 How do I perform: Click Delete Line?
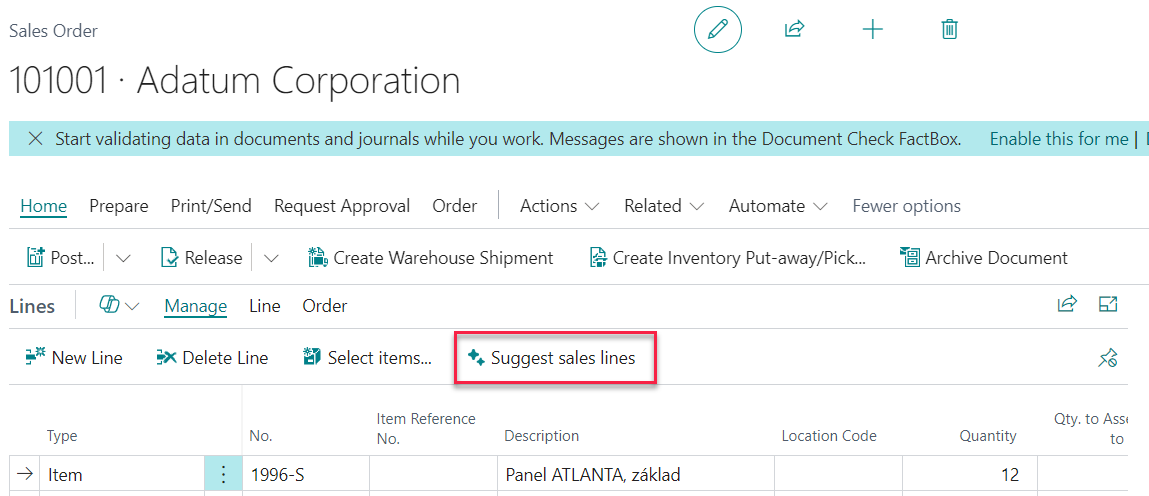[212, 358]
